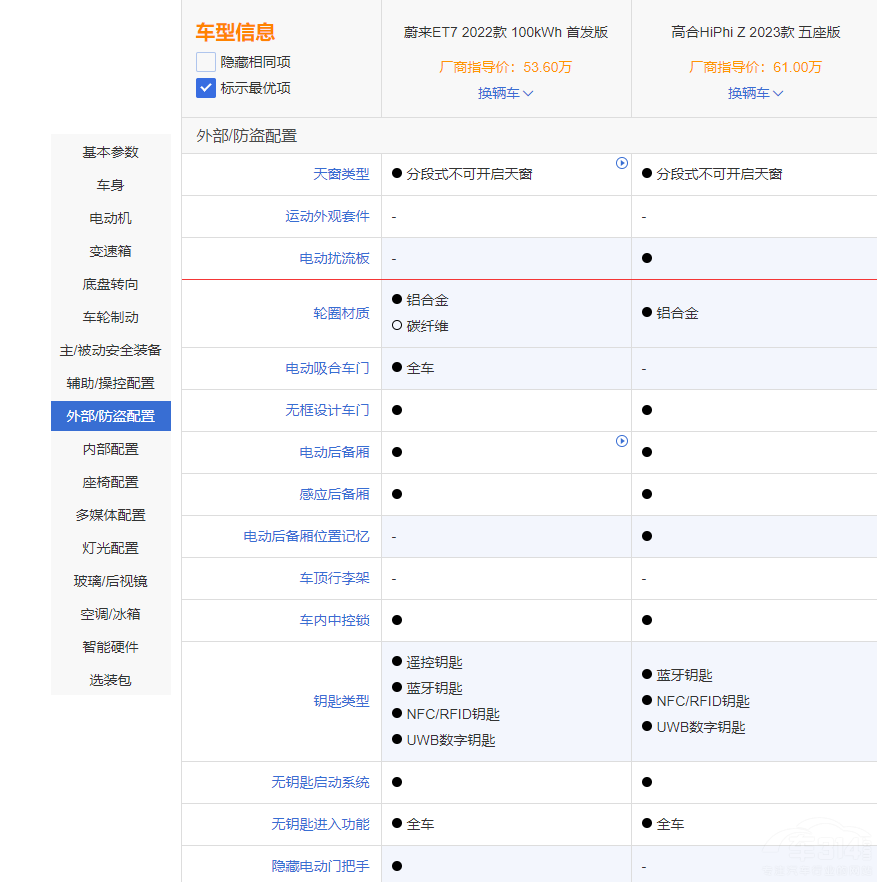877x882 pixels.
Task: Navigate to 灯光配置 section
Action: click(x=111, y=548)
